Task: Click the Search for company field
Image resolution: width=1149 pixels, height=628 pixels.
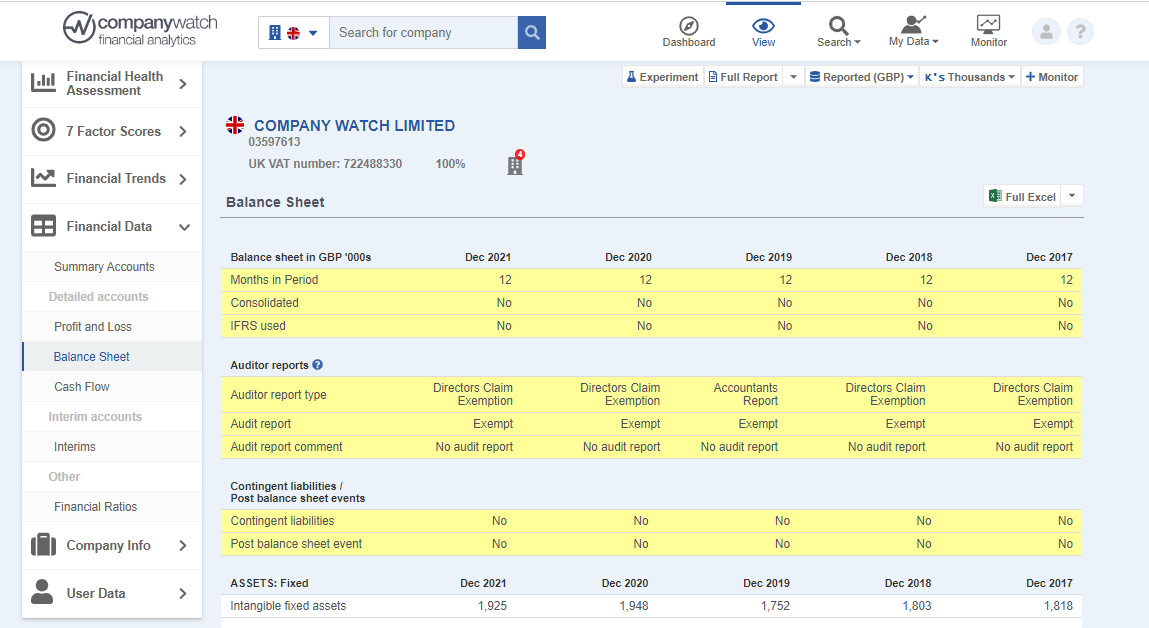Action: pos(424,33)
